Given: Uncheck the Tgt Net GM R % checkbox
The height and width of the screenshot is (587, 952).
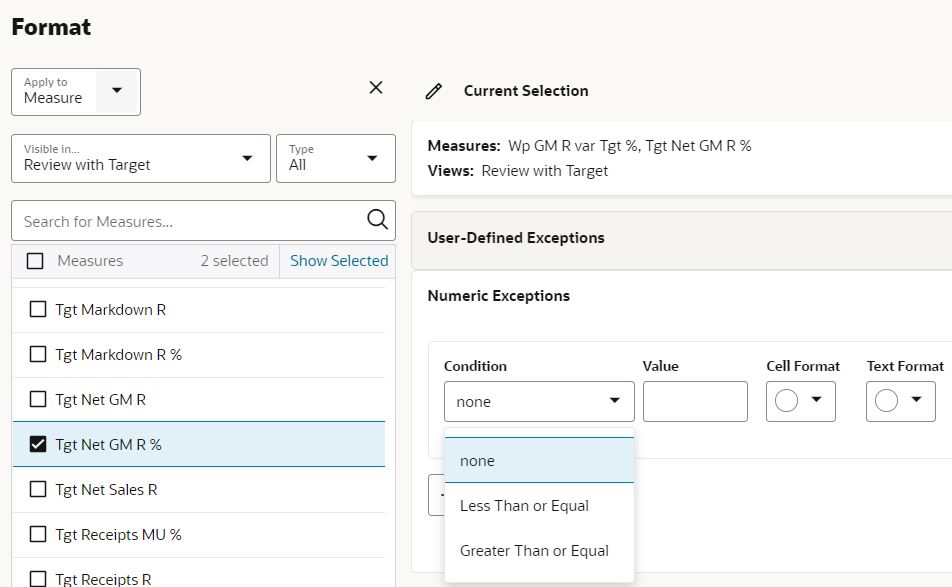Looking at the screenshot, I should click(x=38, y=444).
